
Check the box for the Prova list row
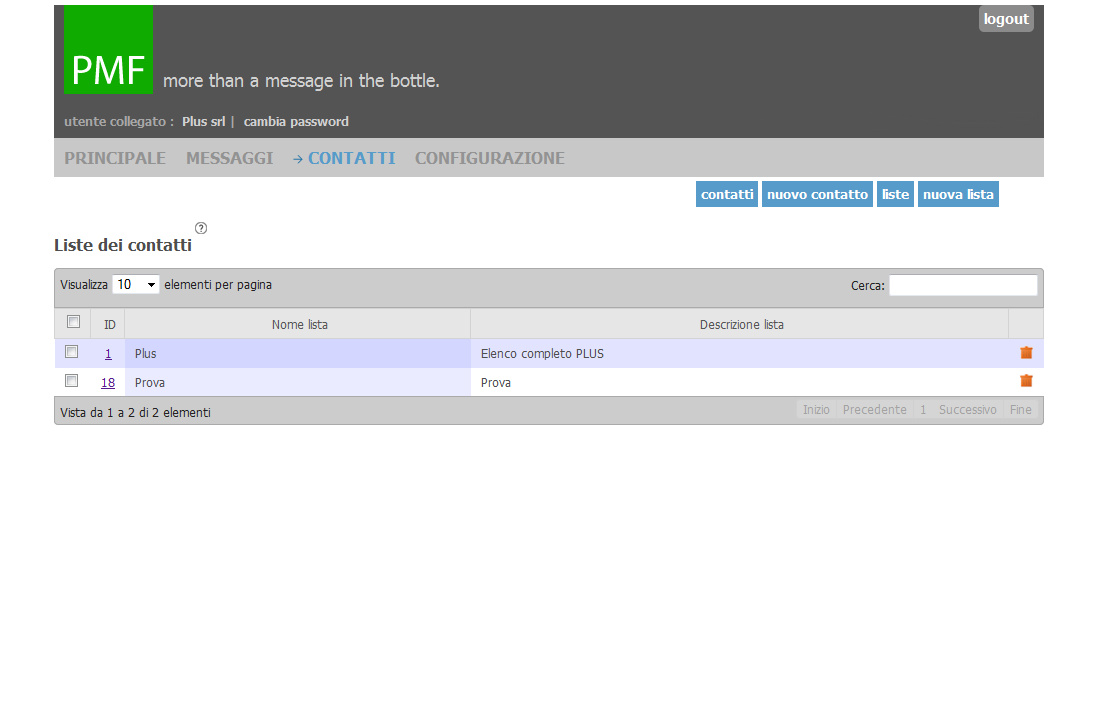[x=71, y=380]
